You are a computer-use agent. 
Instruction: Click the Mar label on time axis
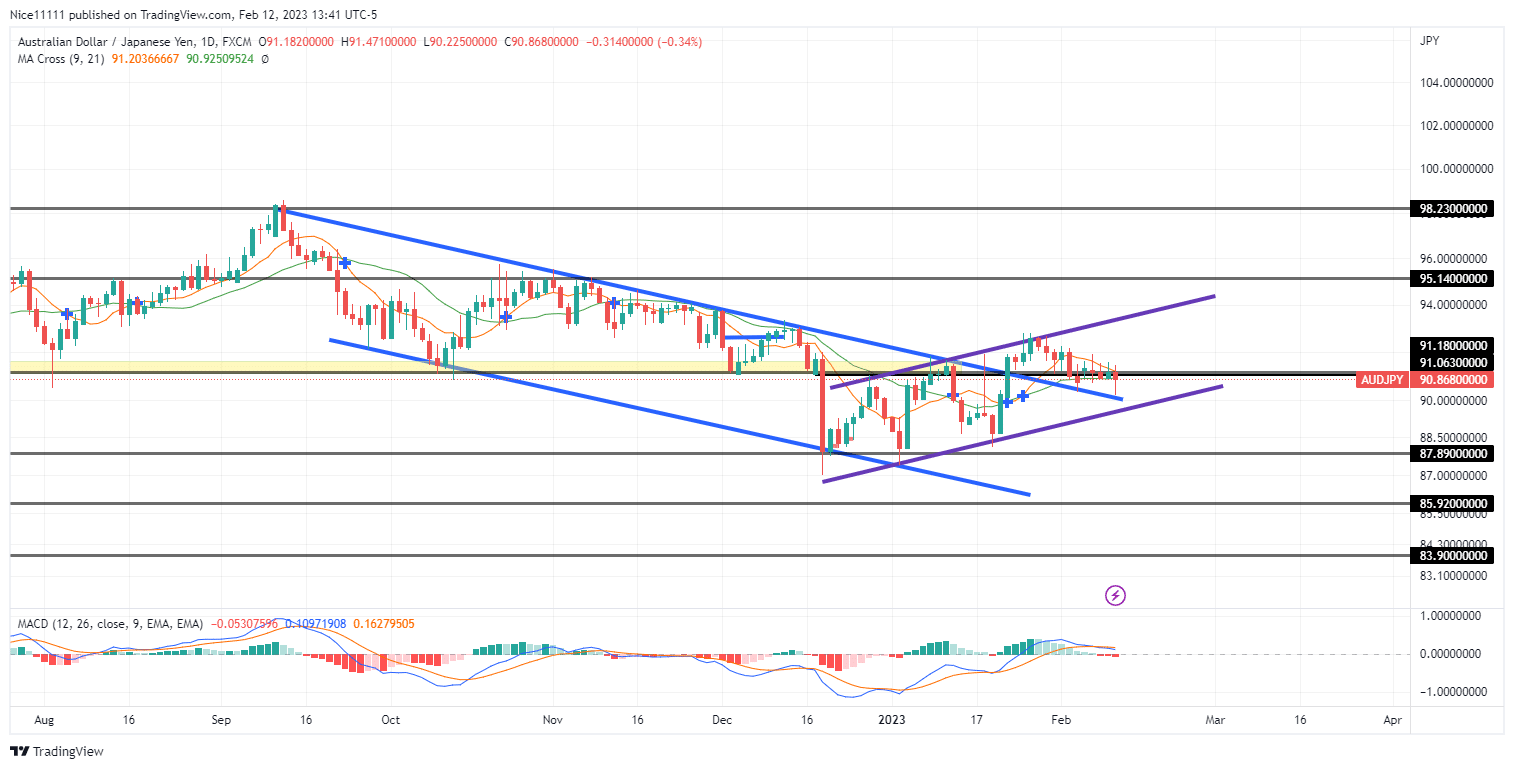point(1215,719)
